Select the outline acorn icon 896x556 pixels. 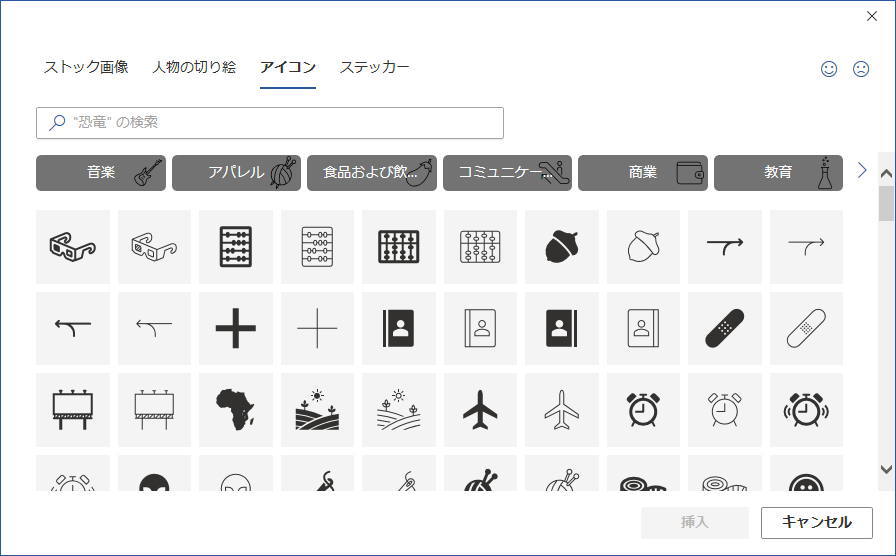point(643,247)
